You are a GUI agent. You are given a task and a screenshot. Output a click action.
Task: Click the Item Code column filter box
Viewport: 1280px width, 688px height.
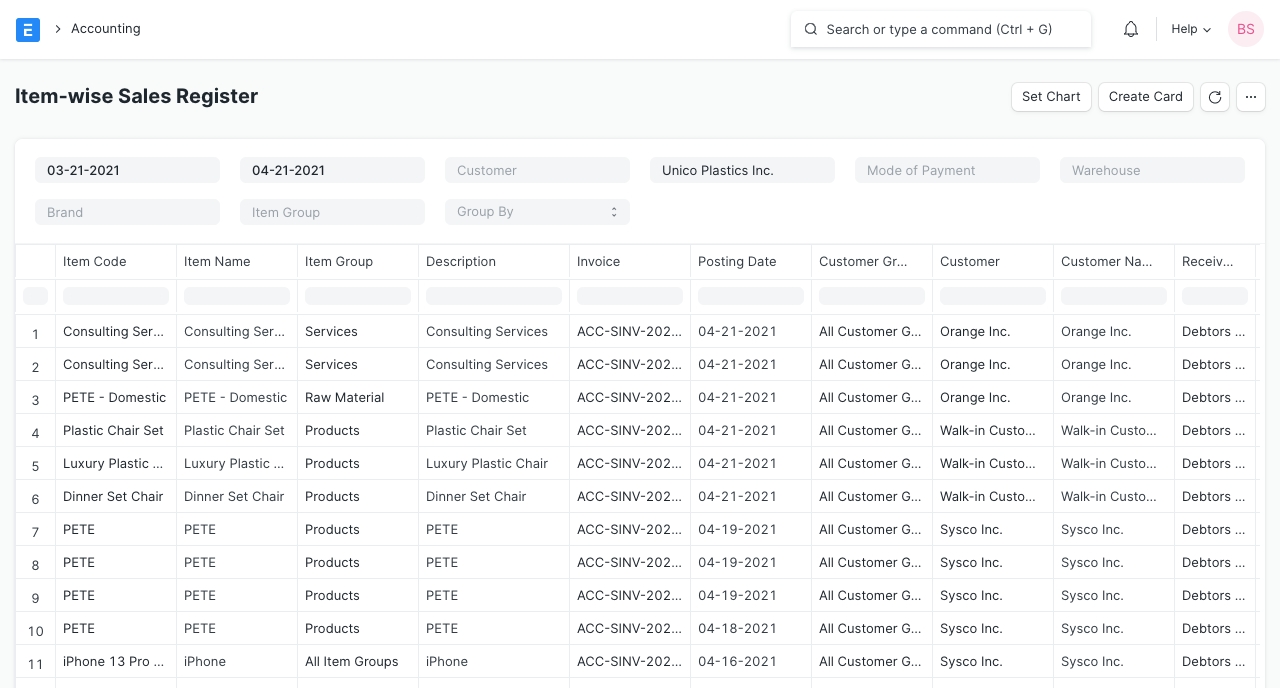pyautogui.click(x=116, y=296)
